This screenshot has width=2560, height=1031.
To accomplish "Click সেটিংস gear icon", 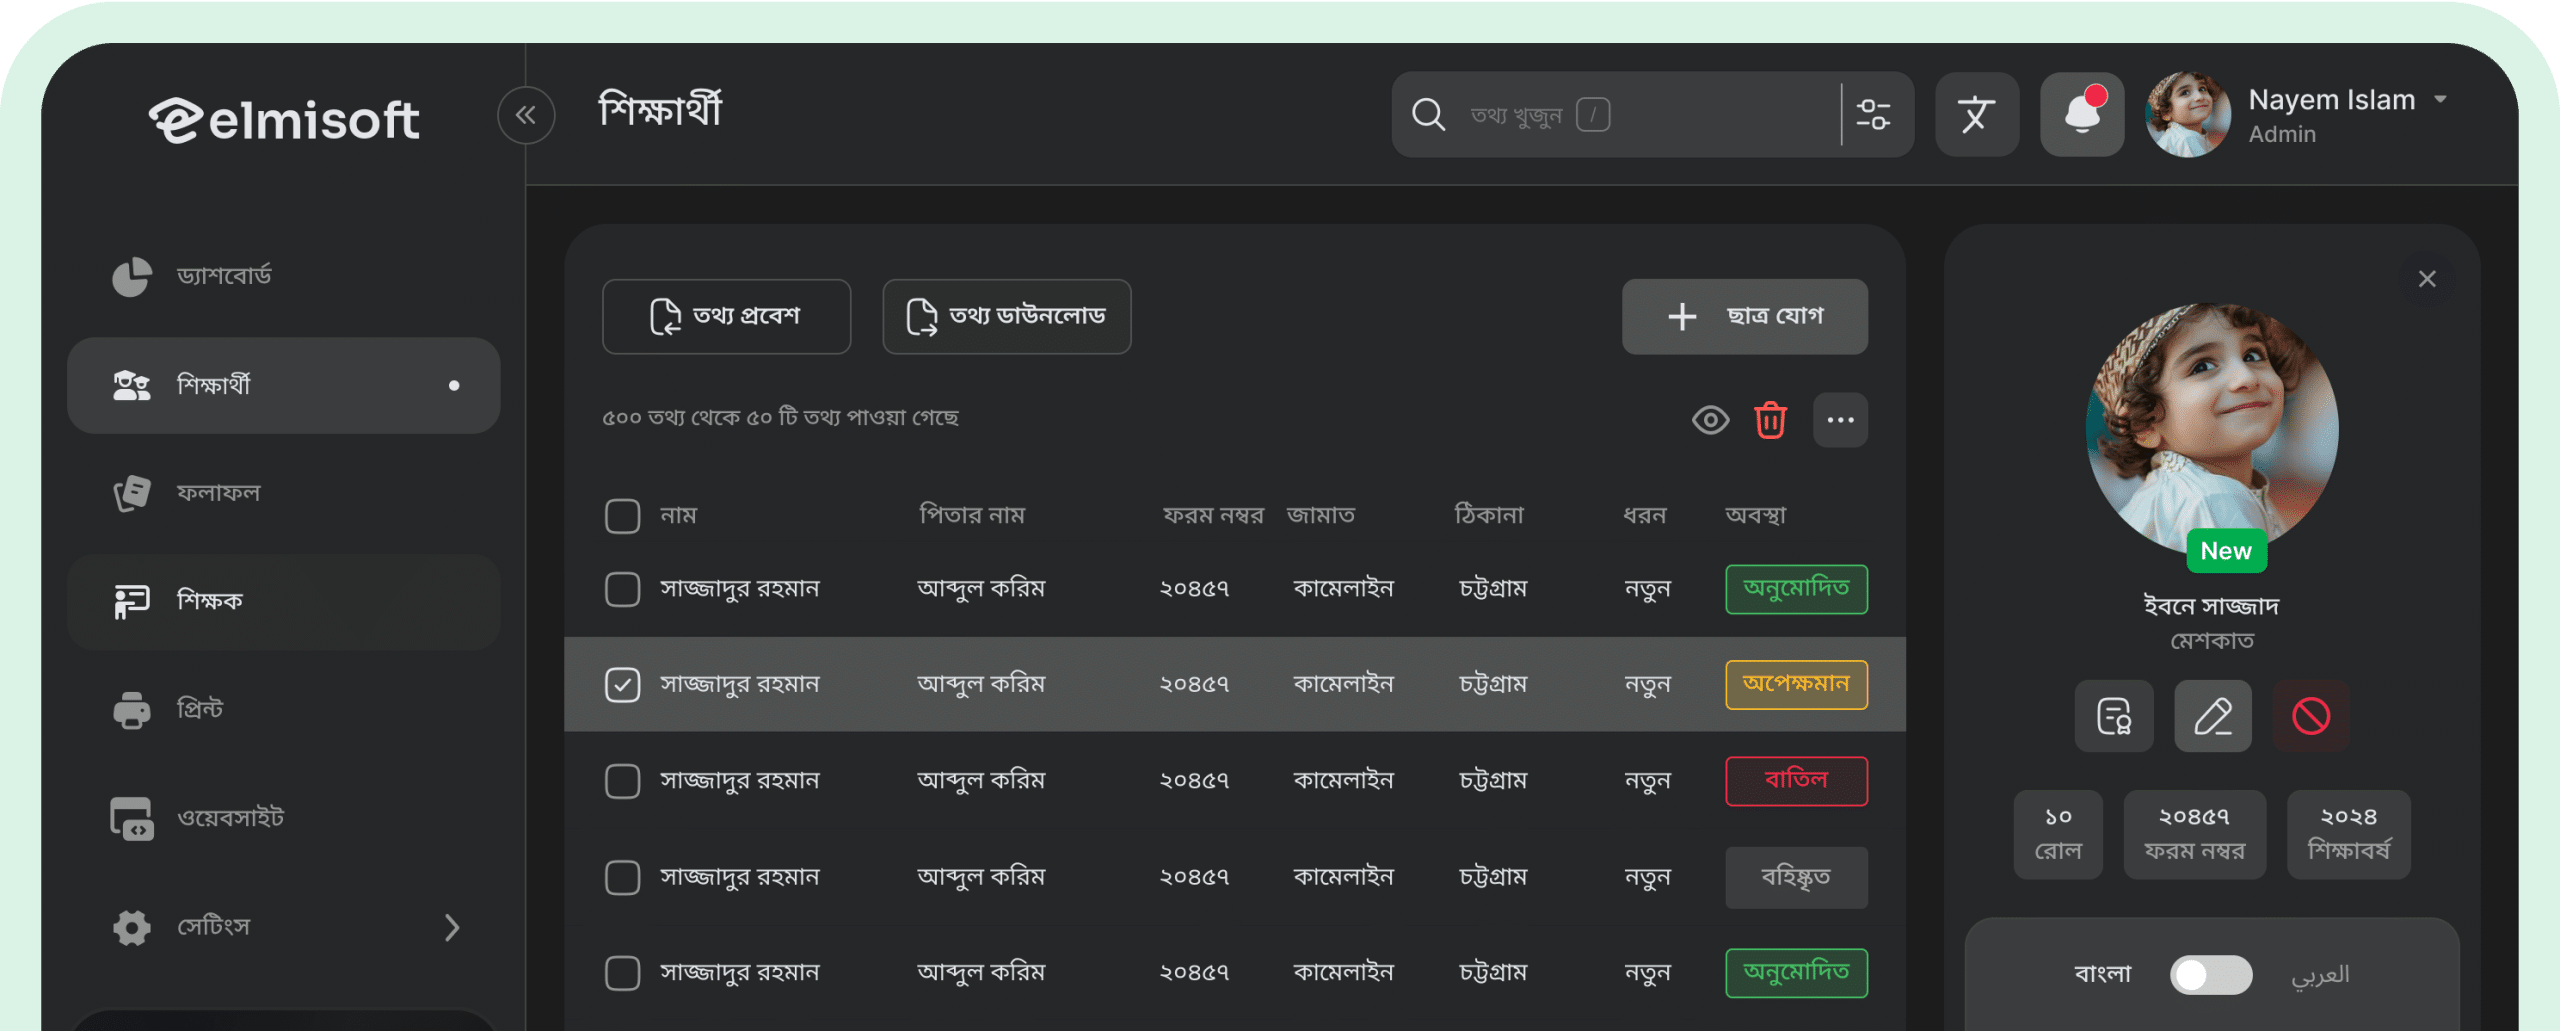I will click(x=131, y=927).
